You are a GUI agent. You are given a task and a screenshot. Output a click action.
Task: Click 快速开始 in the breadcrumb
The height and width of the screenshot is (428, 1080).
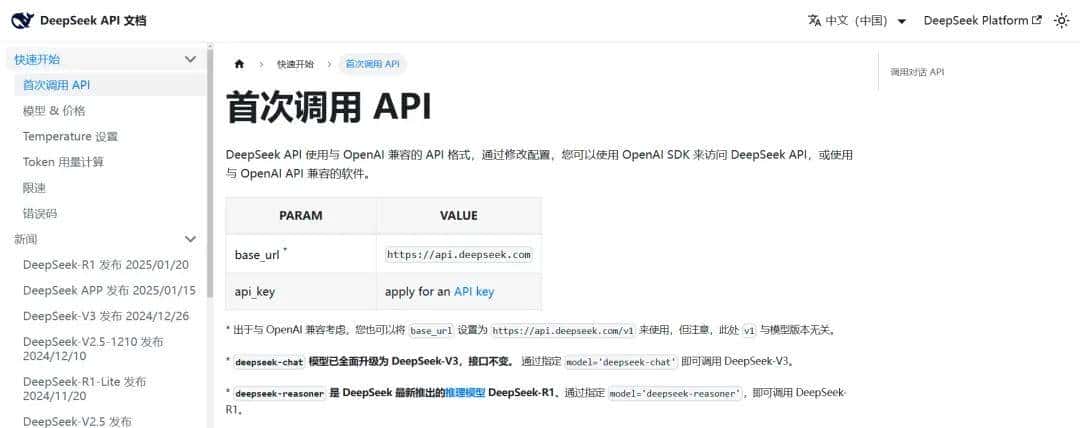(x=295, y=64)
